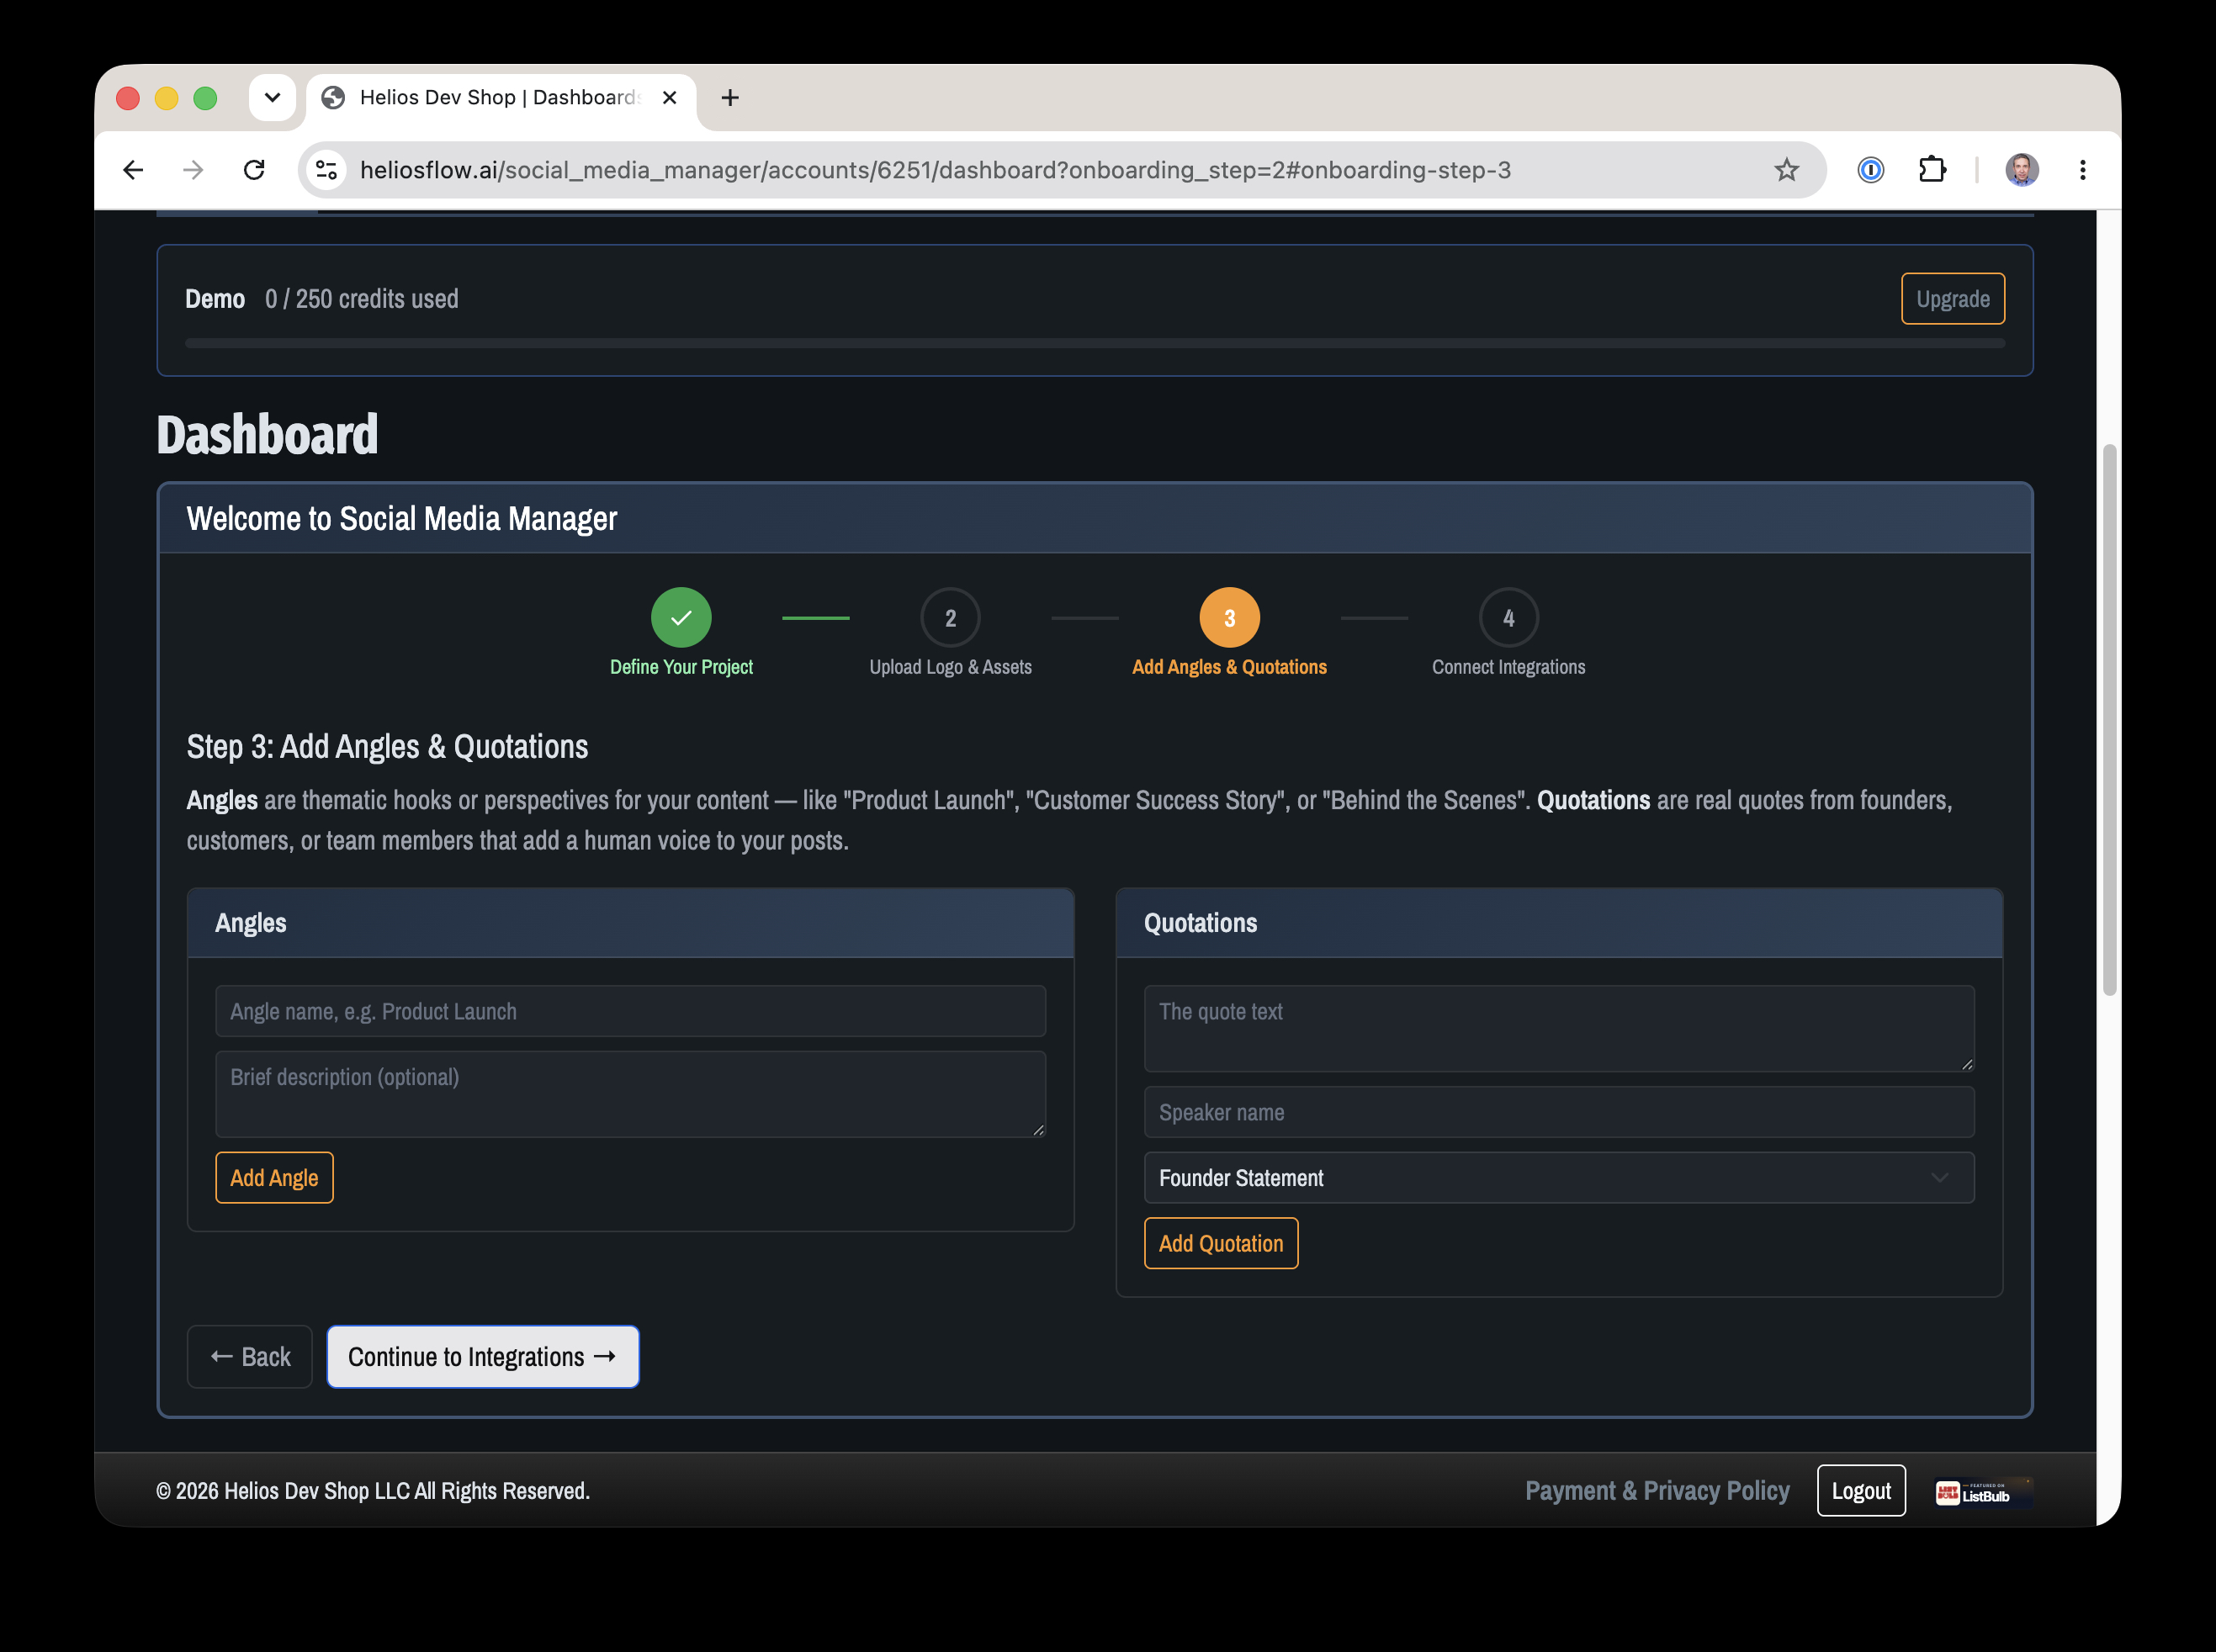Image resolution: width=2216 pixels, height=1652 pixels.
Task: Open the Chrome profile avatar
Action: coord(2021,170)
